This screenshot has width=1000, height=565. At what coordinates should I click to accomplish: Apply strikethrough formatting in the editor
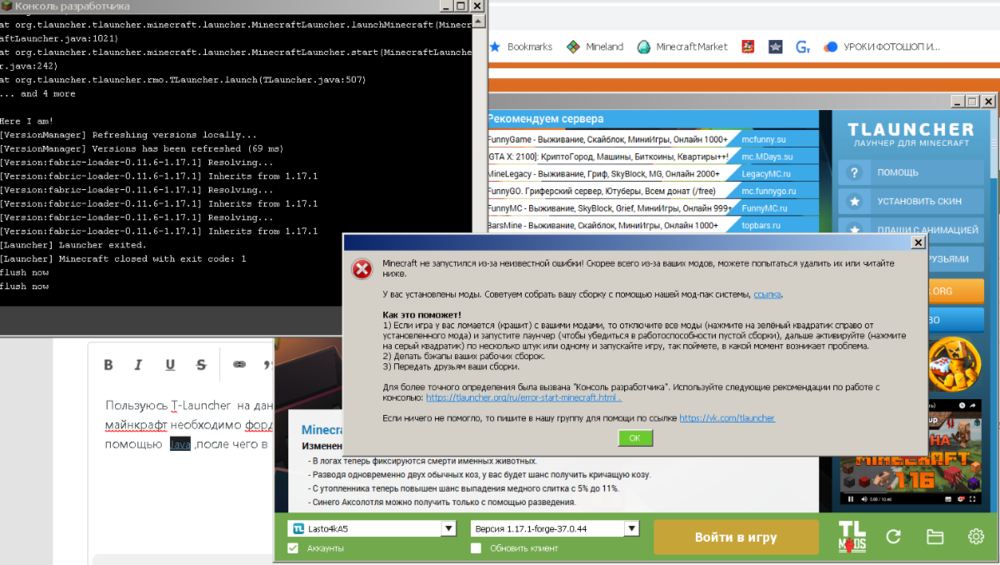pos(201,365)
